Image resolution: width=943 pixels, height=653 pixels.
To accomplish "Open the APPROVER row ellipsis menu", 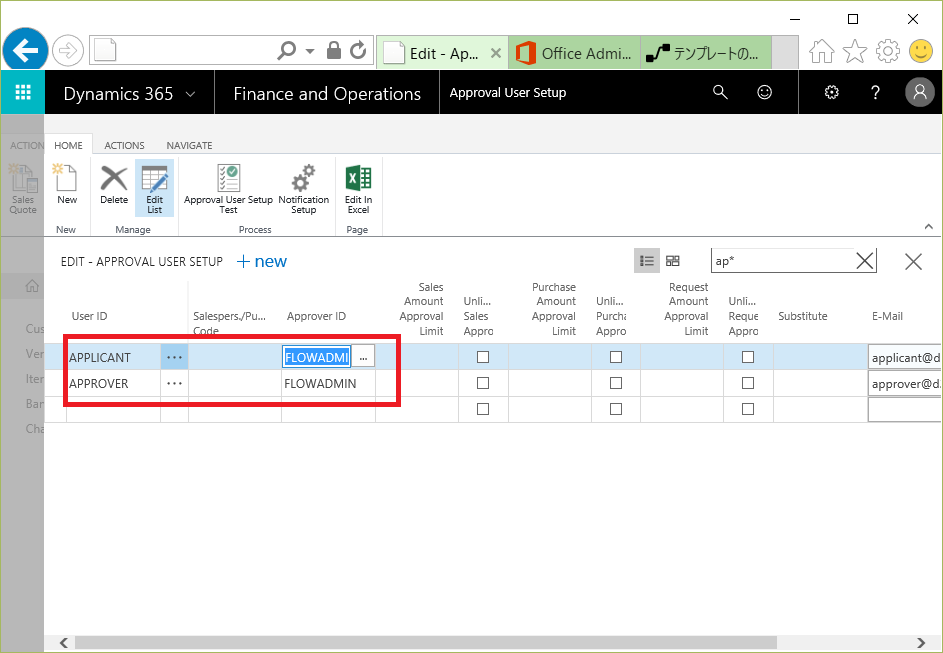I will [x=174, y=383].
